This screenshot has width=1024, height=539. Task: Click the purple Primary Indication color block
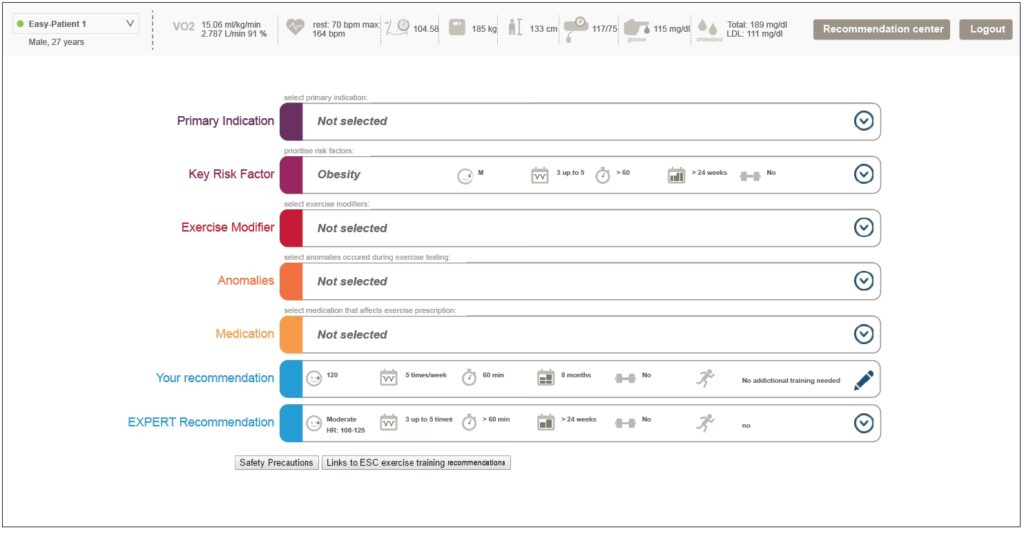tap(291, 121)
